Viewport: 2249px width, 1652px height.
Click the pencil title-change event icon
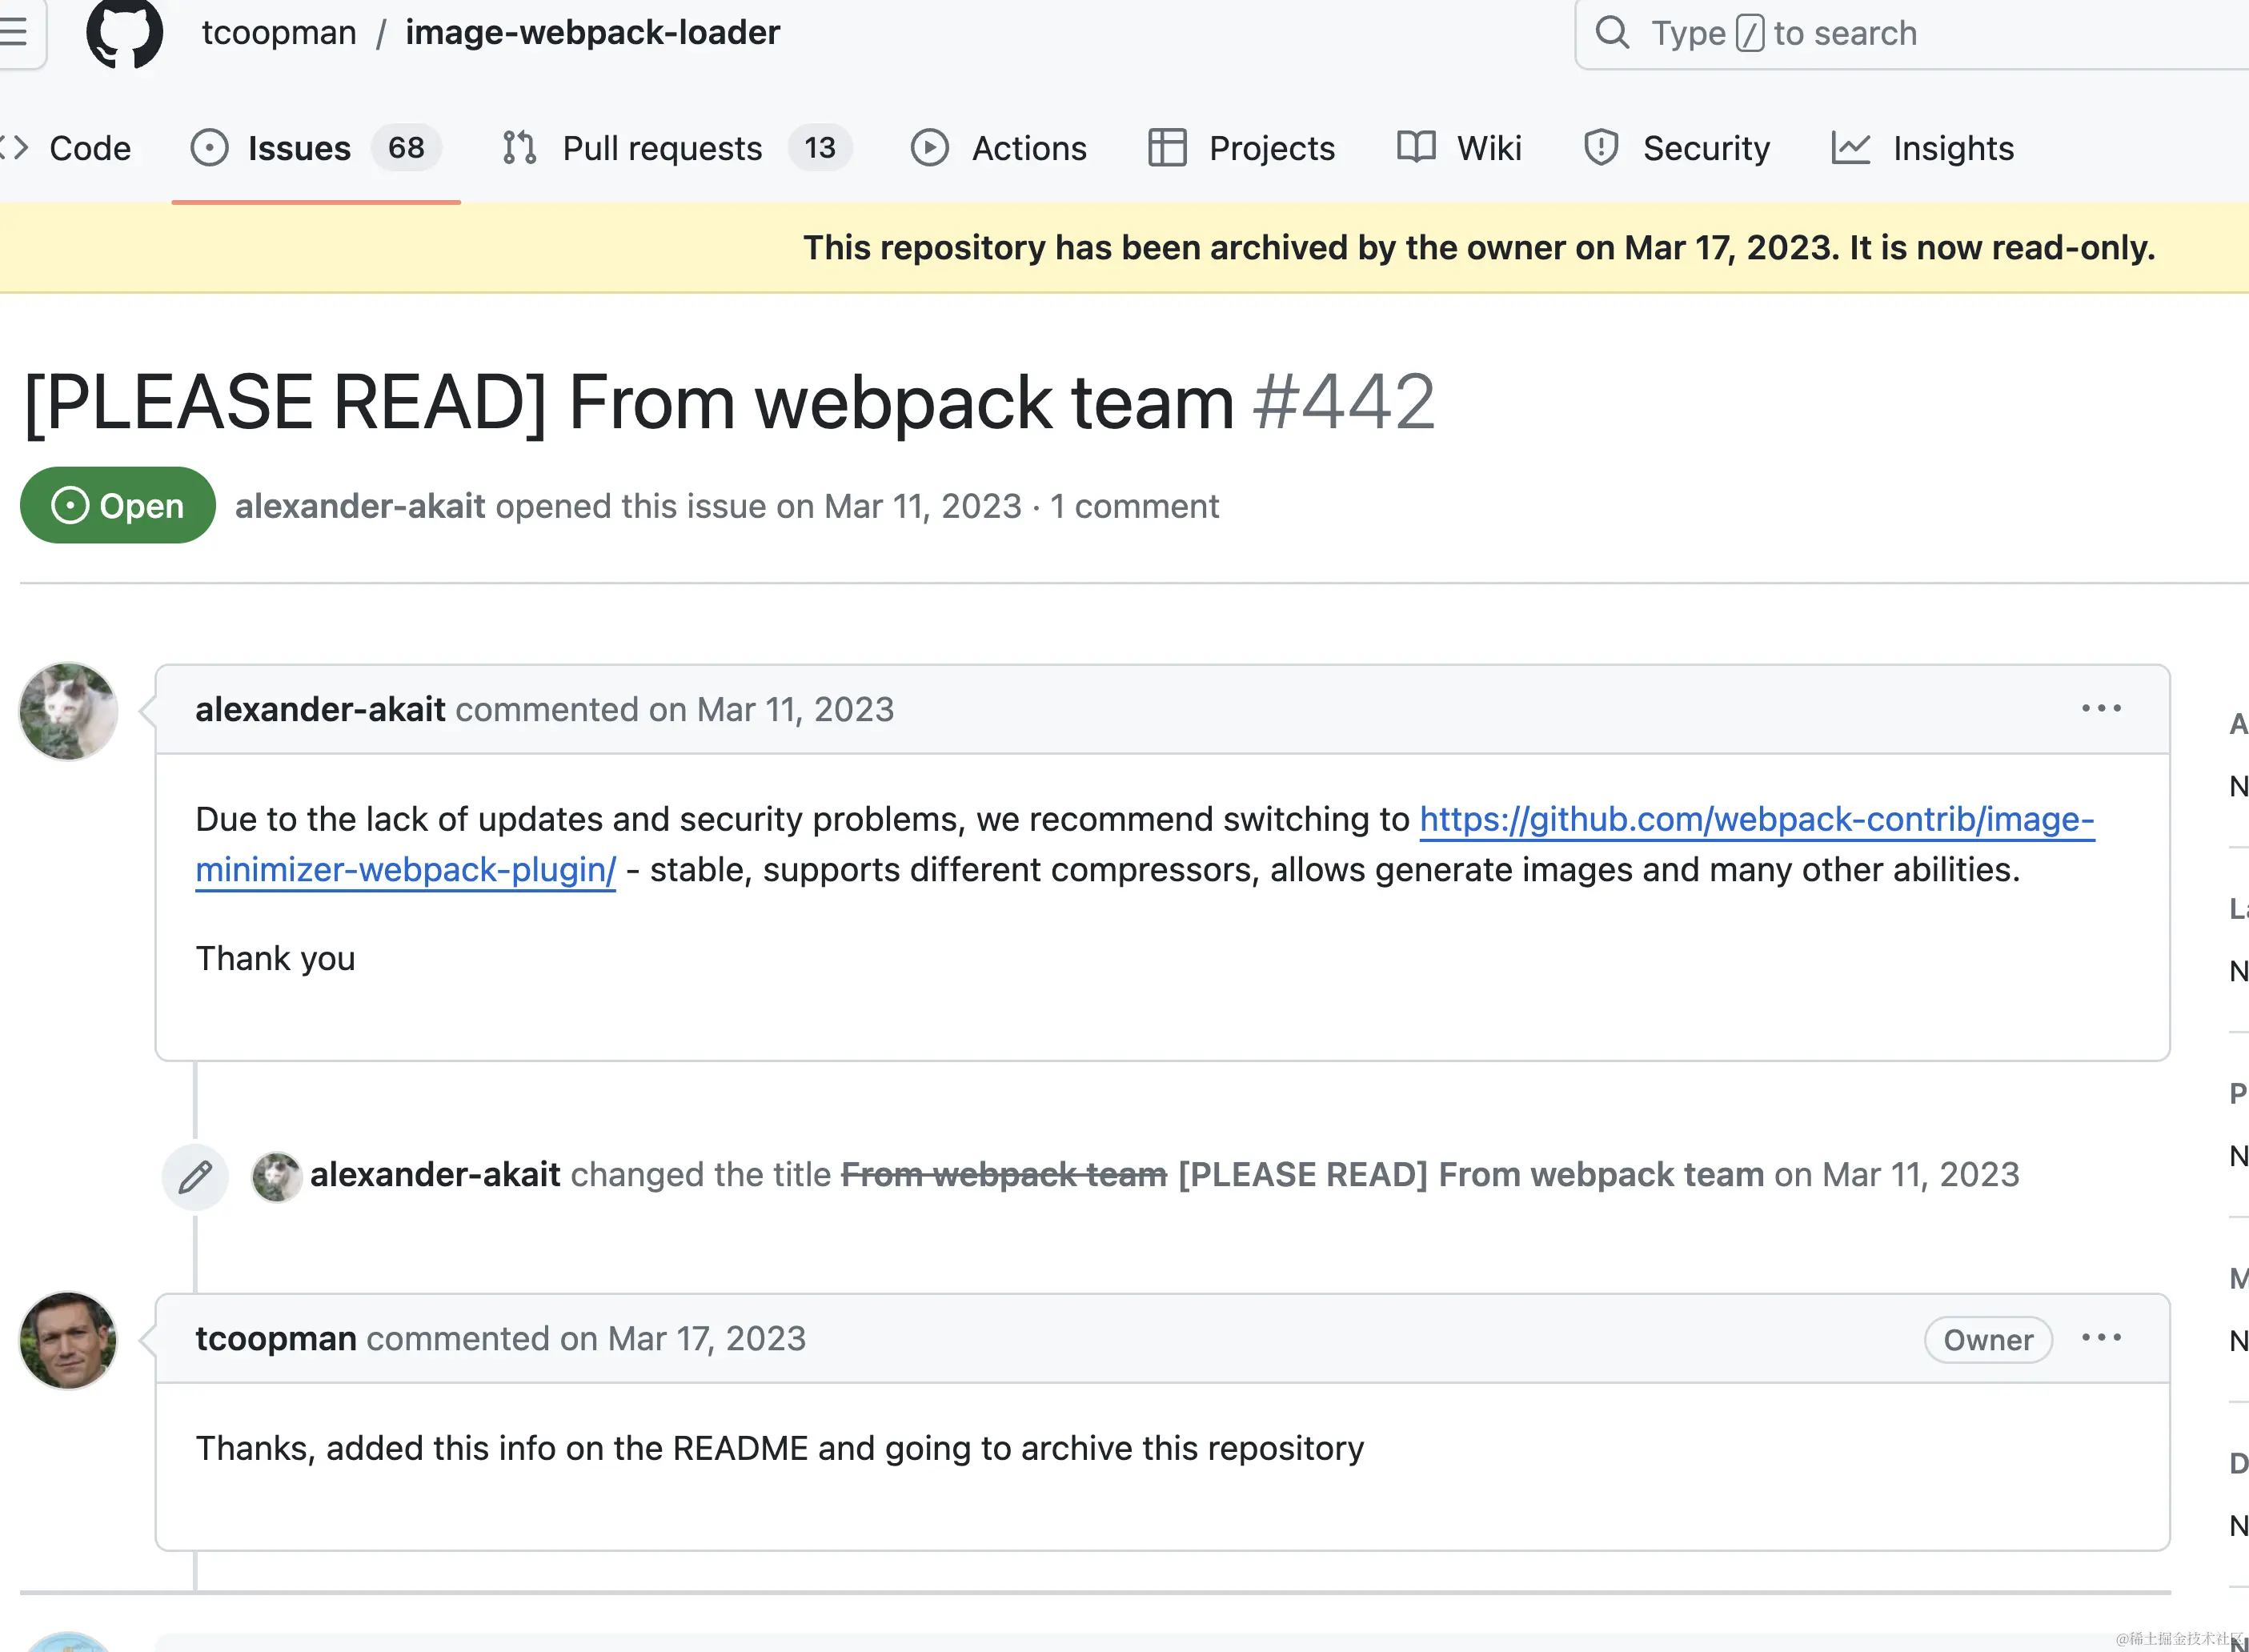point(195,1176)
